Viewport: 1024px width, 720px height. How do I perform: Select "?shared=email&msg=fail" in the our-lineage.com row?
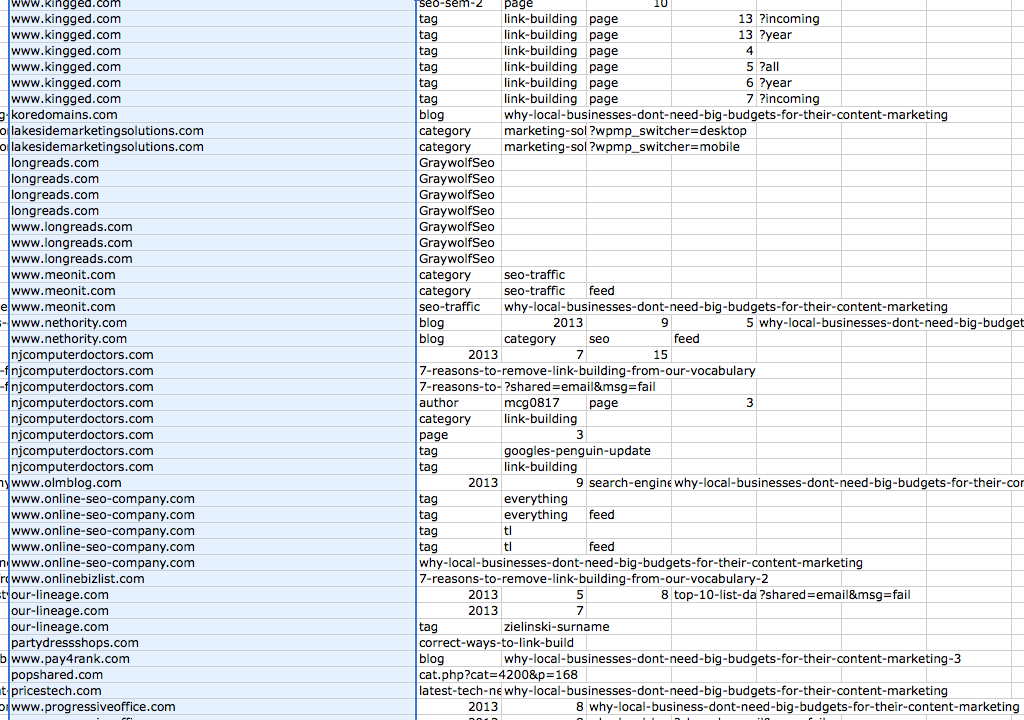coord(835,595)
